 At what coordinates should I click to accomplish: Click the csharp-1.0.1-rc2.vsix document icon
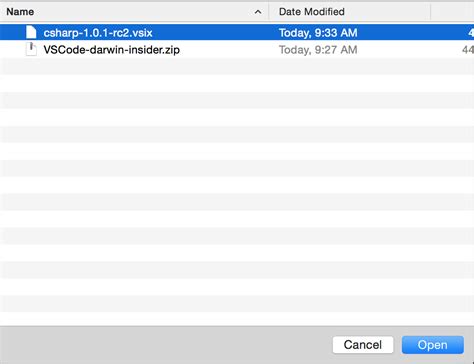31,32
